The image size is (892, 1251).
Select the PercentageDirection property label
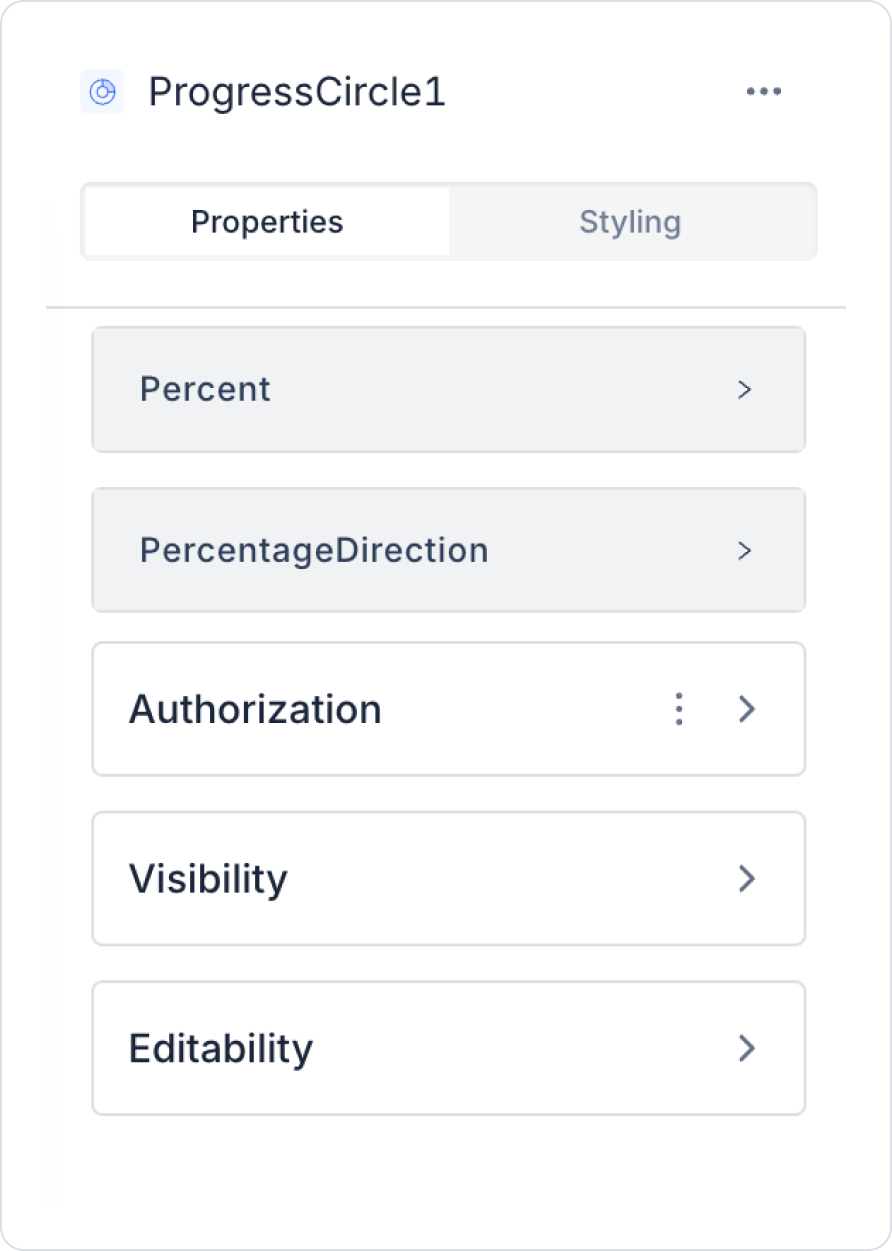tap(314, 550)
